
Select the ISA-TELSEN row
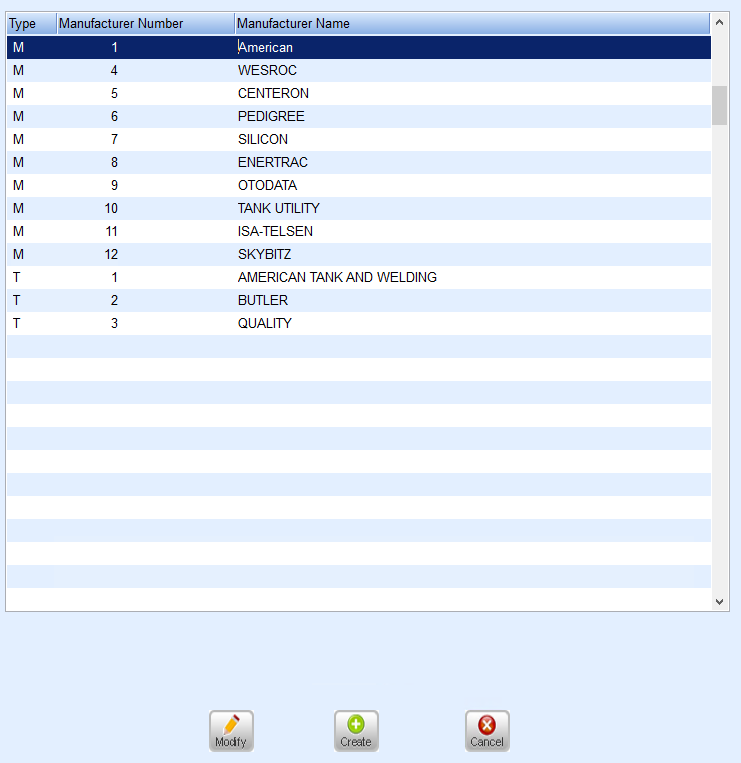(359, 232)
